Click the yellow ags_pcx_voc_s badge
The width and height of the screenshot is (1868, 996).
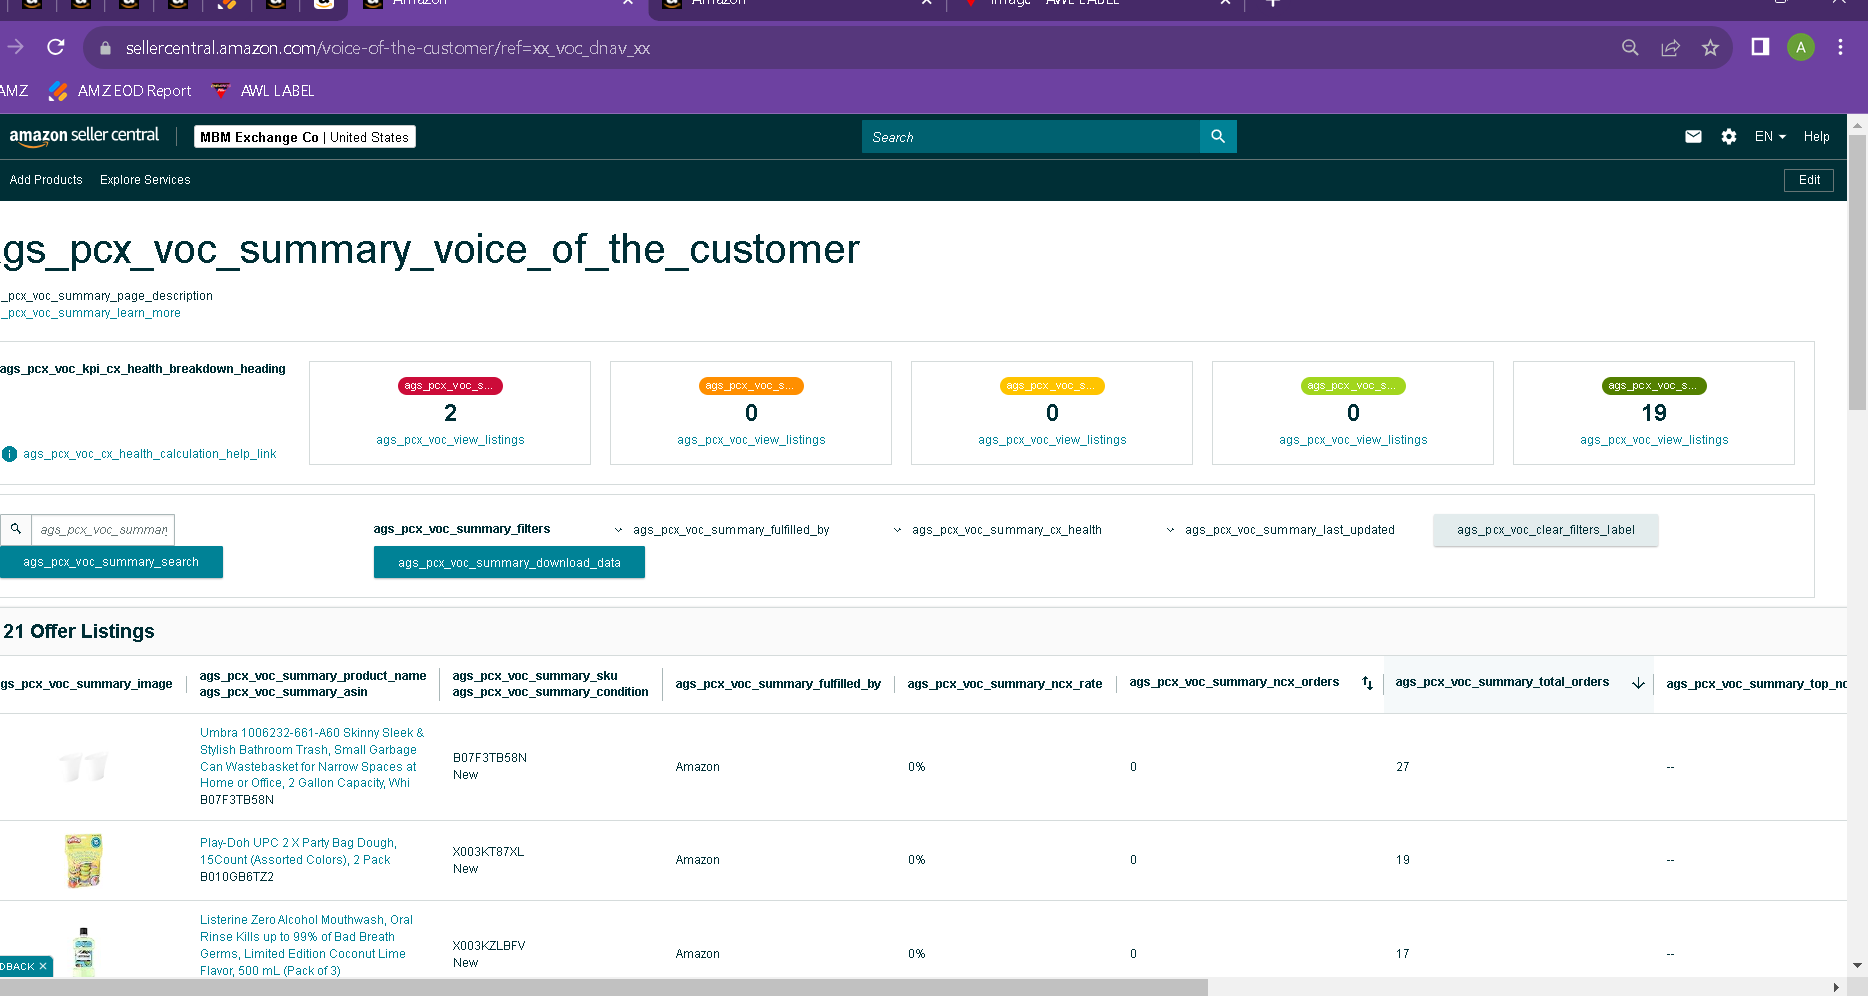1052,386
